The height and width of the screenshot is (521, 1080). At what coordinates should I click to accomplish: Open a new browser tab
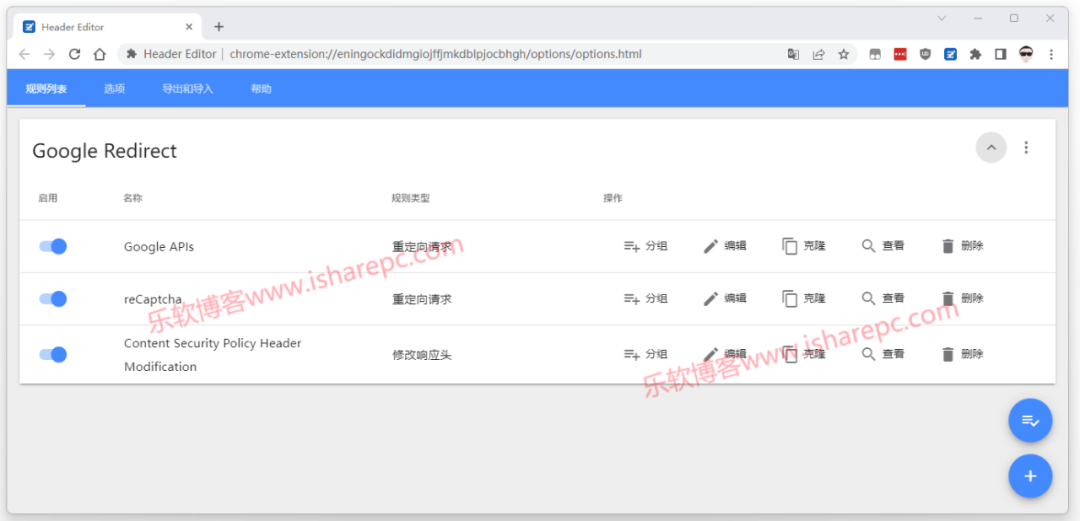219,27
